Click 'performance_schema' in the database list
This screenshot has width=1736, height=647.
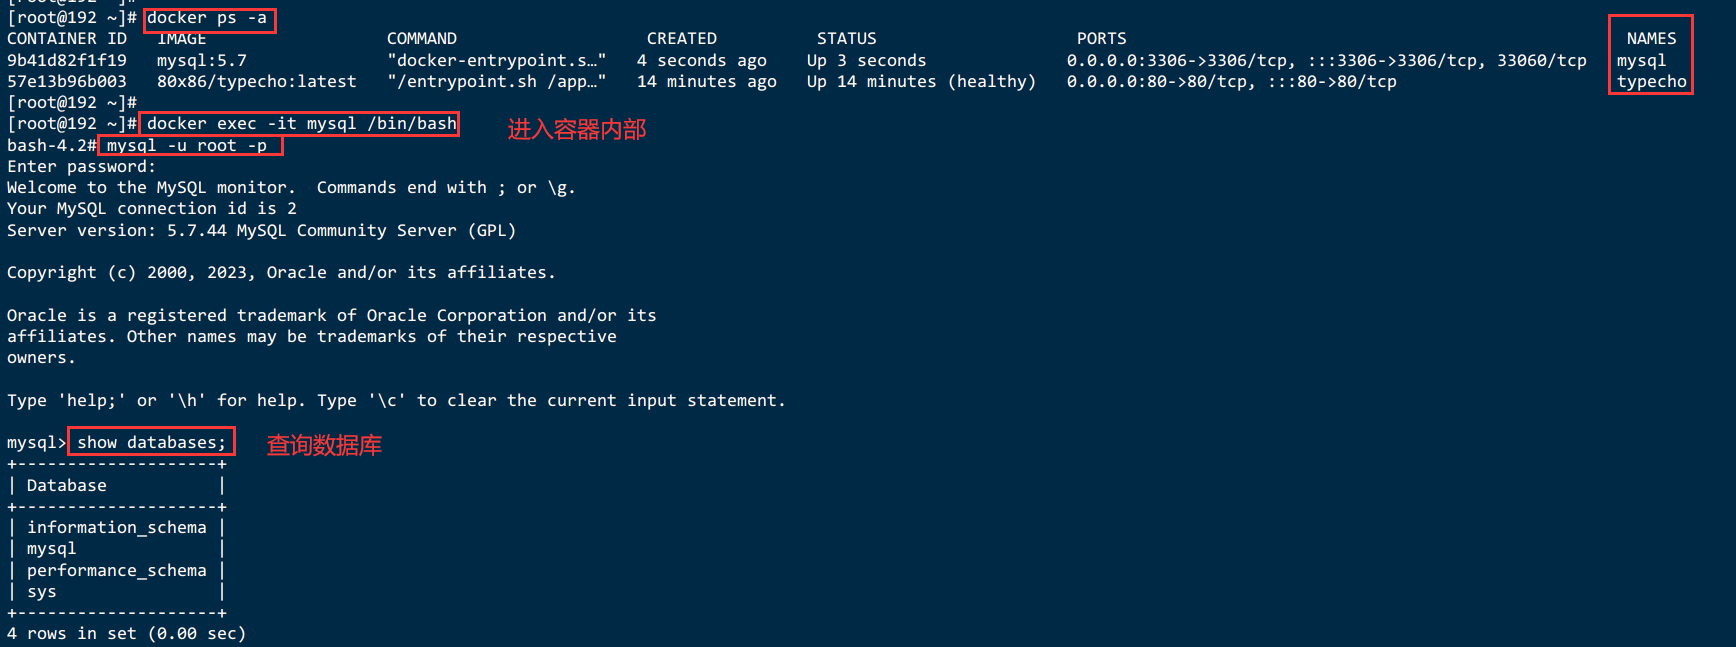[x=117, y=570]
